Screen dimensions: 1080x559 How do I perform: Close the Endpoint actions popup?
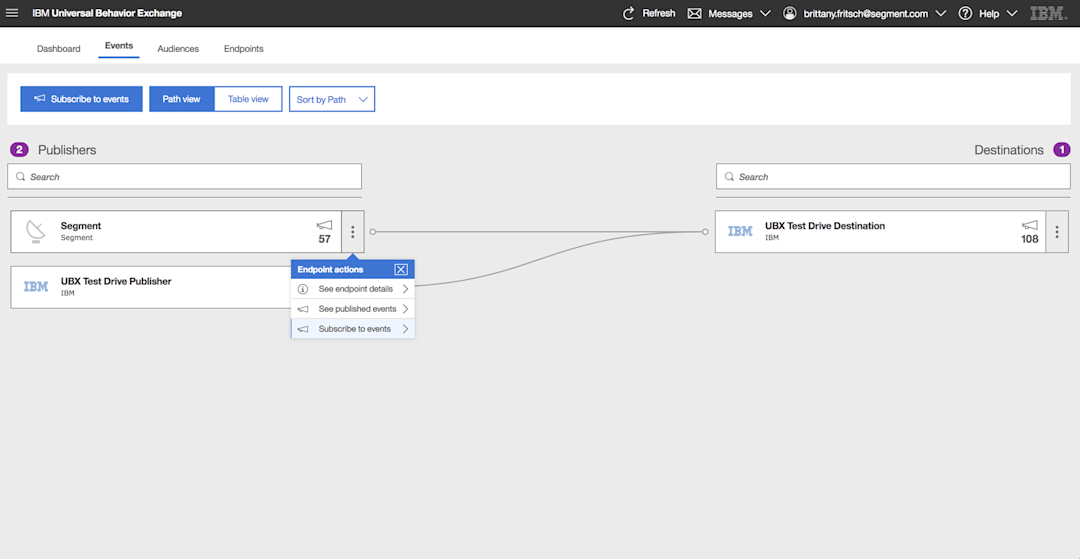[x=401, y=269]
